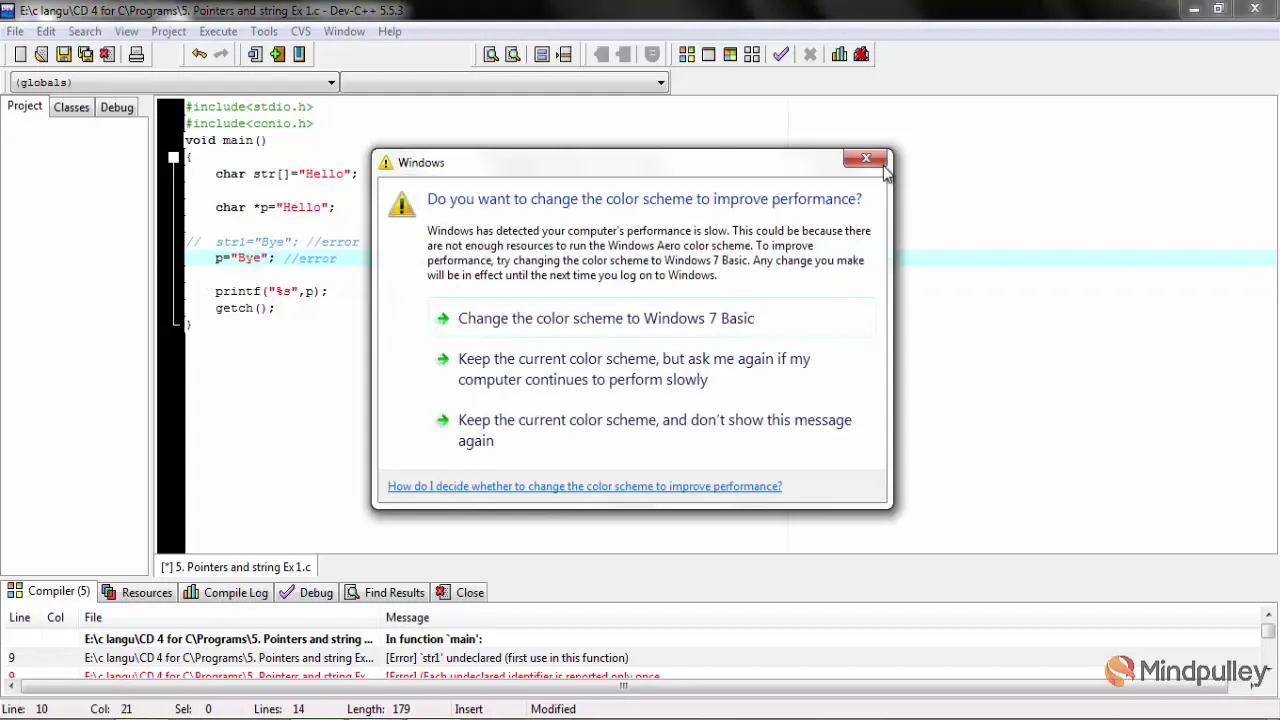Open the empty members dropdown
The height and width of the screenshot is (720, 1280).
click(504, 82)
